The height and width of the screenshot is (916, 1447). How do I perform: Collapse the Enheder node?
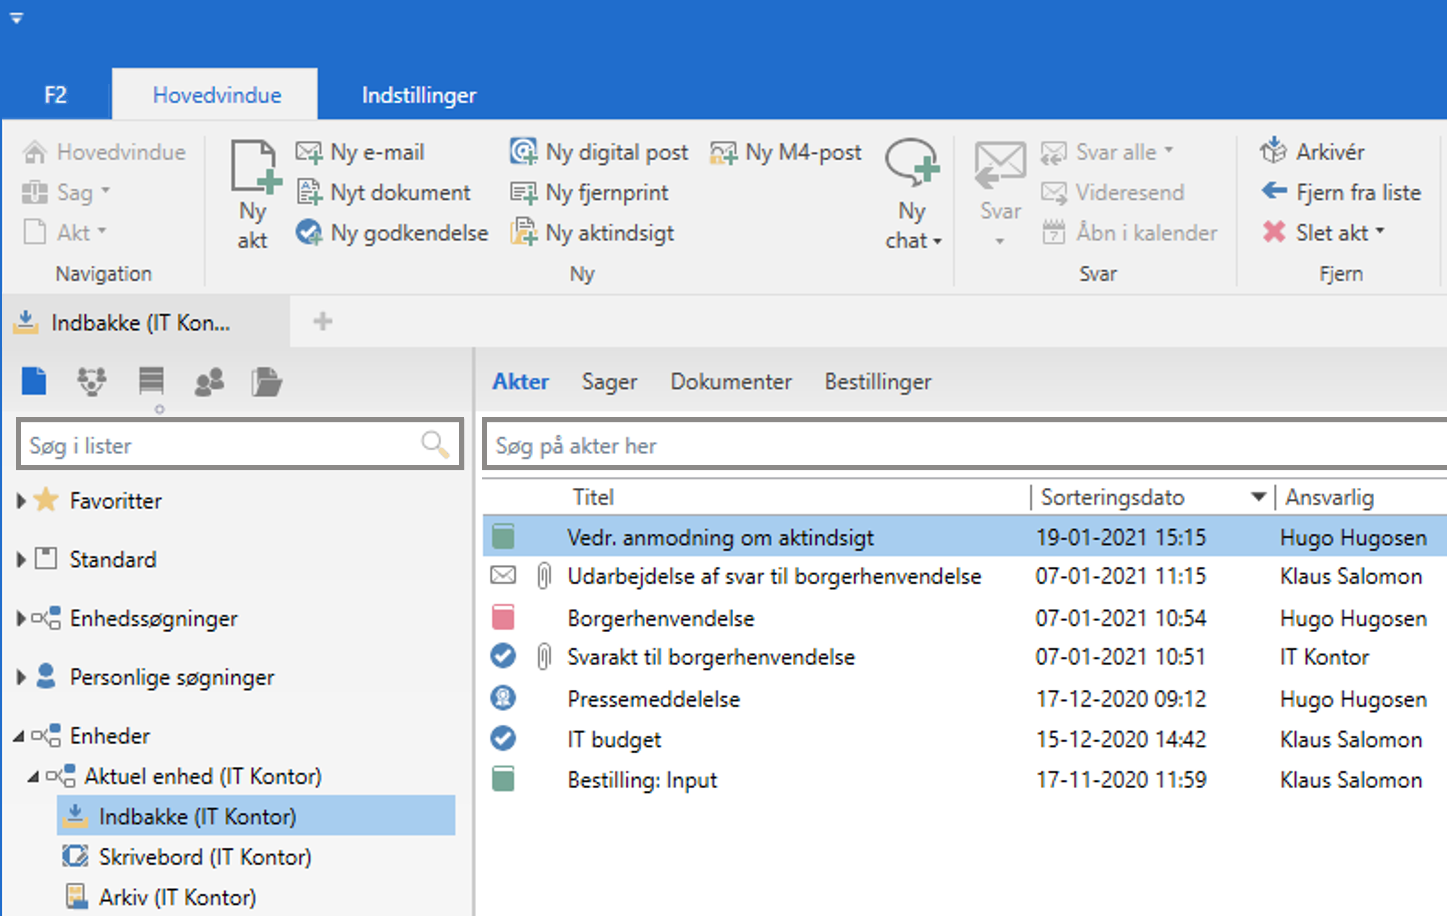(19, 736)
